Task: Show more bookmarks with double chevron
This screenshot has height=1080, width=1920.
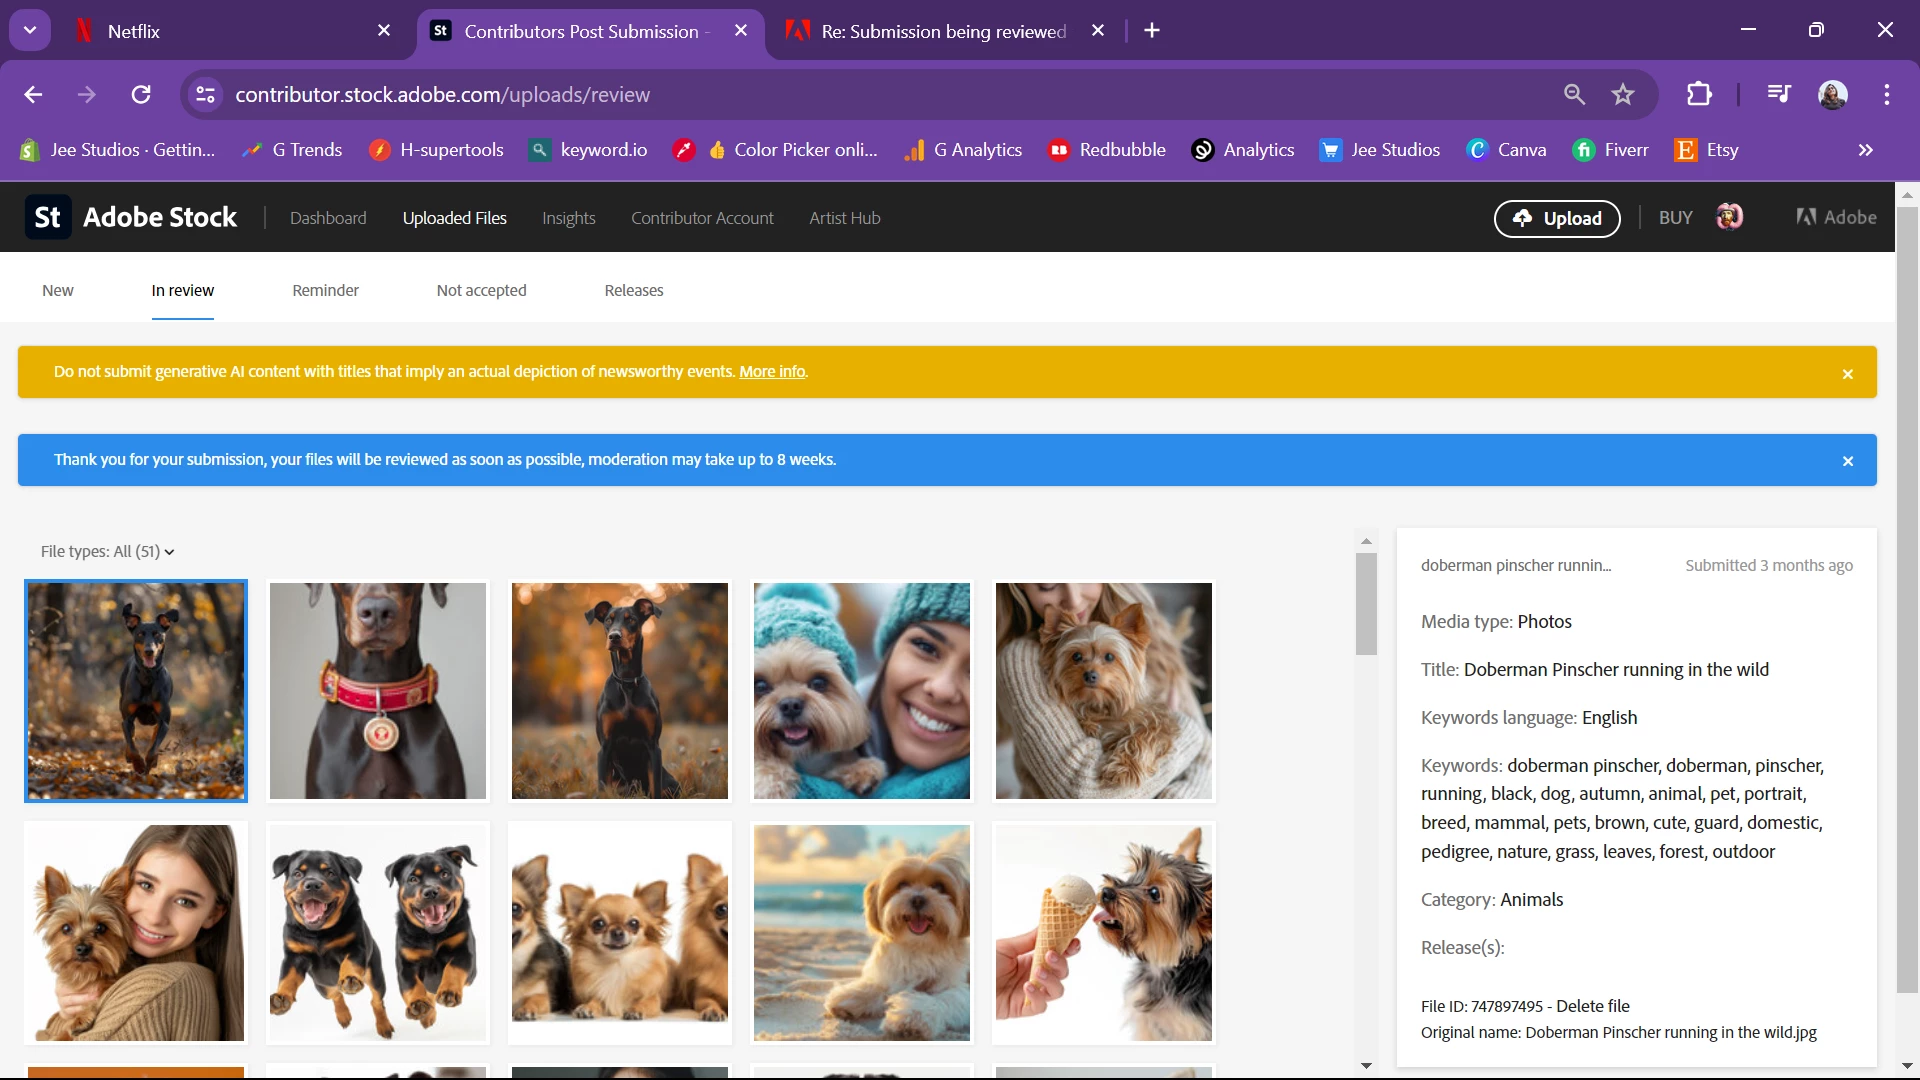Action: pos(1865,150)
